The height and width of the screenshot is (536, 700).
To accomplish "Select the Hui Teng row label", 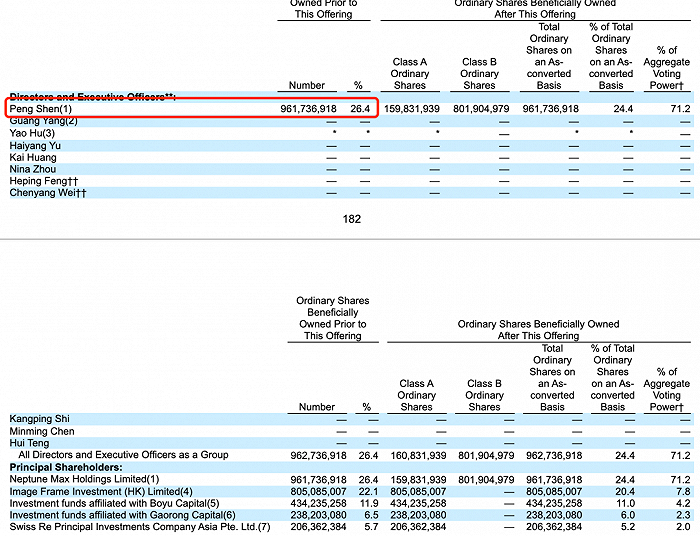I will (32, 443).
